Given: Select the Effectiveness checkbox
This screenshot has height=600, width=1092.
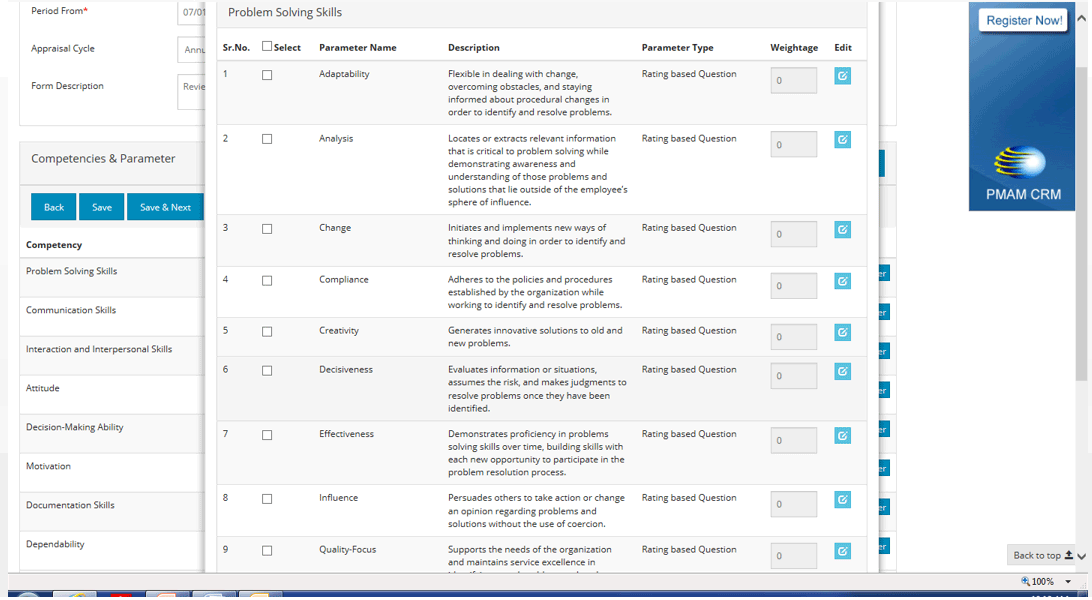Looking at the screenshot, I should (x=267, y=435).
